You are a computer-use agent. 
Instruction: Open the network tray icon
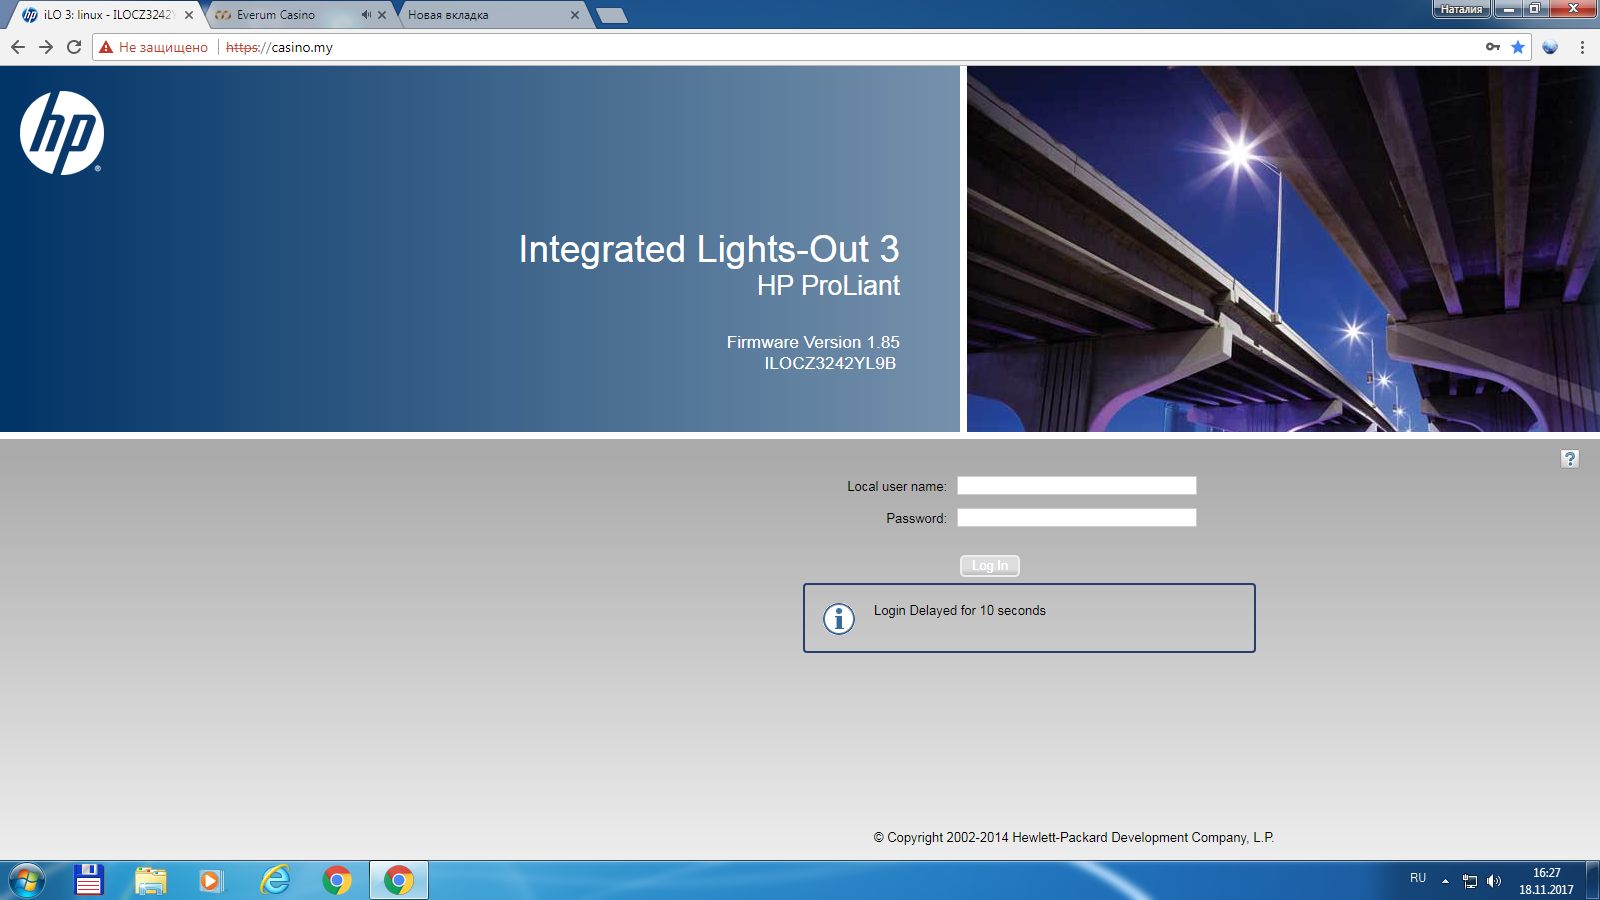pos(1469,881)
